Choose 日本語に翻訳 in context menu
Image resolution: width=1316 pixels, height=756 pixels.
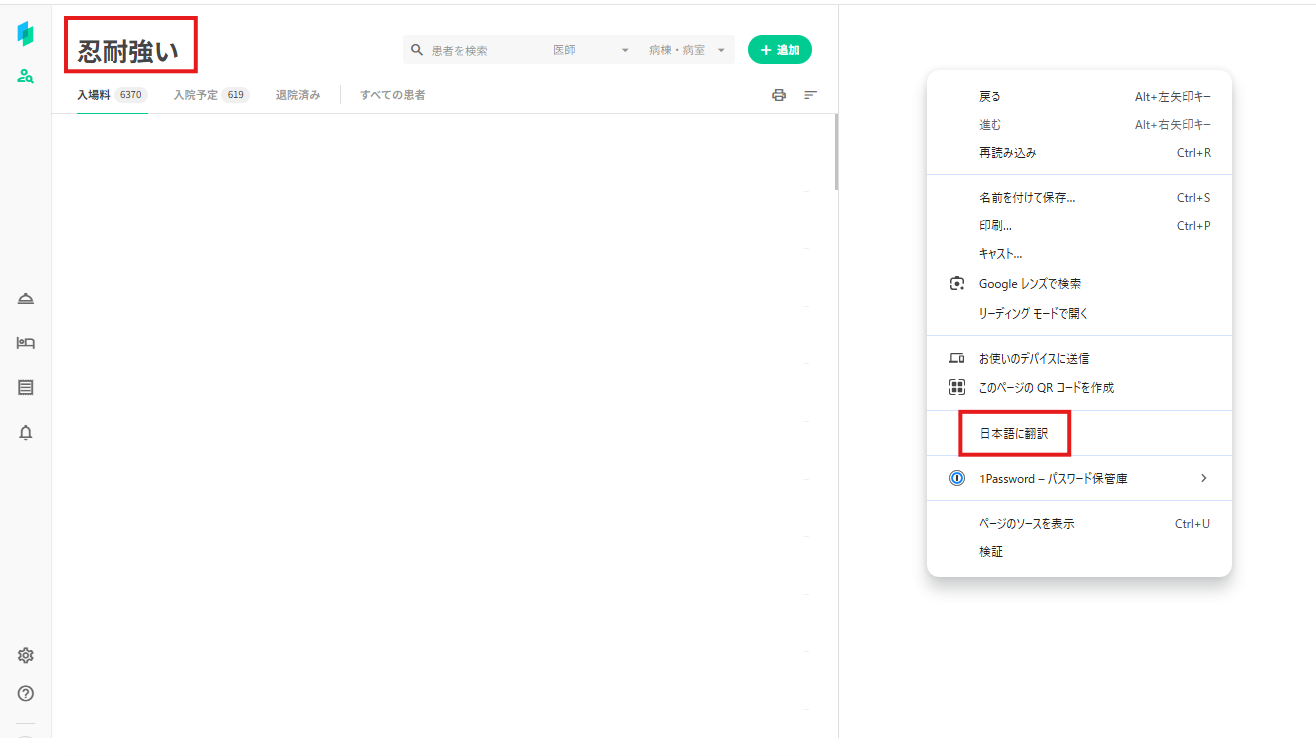pos(1079,434)
